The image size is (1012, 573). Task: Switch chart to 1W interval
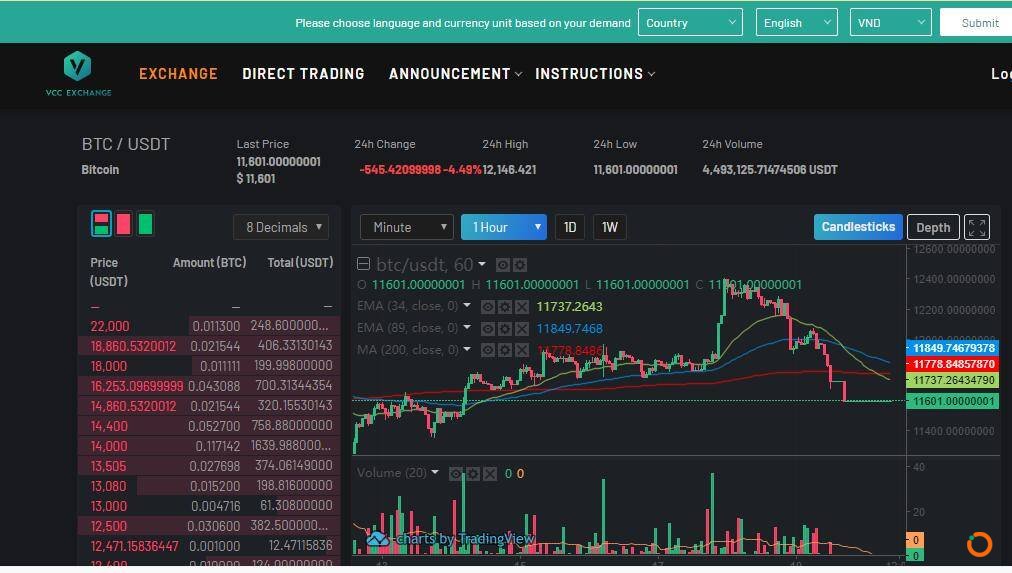610,227
